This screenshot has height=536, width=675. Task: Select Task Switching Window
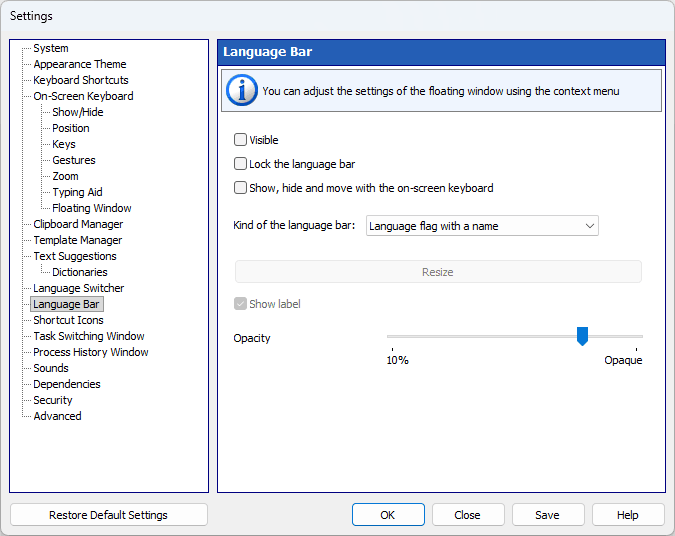pyautogui.click(x=89, y=336)
